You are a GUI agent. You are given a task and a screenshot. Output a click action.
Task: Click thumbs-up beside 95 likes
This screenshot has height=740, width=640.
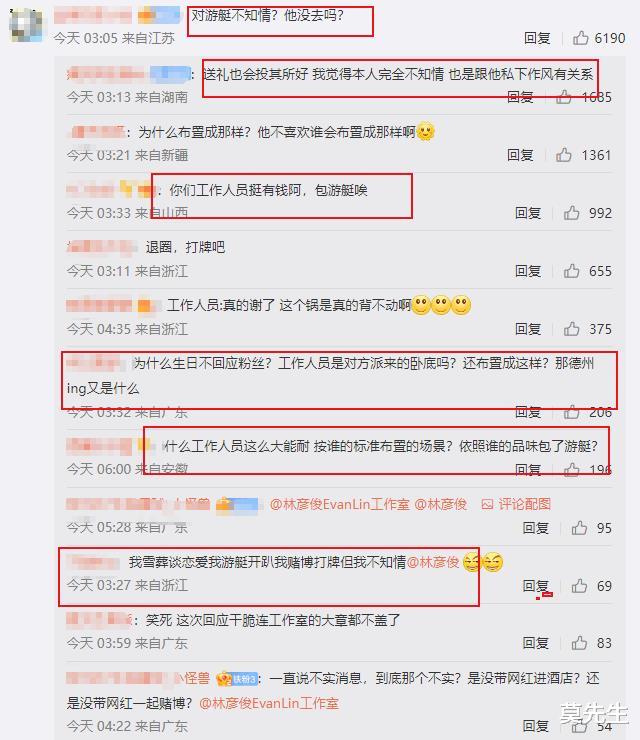580,528
